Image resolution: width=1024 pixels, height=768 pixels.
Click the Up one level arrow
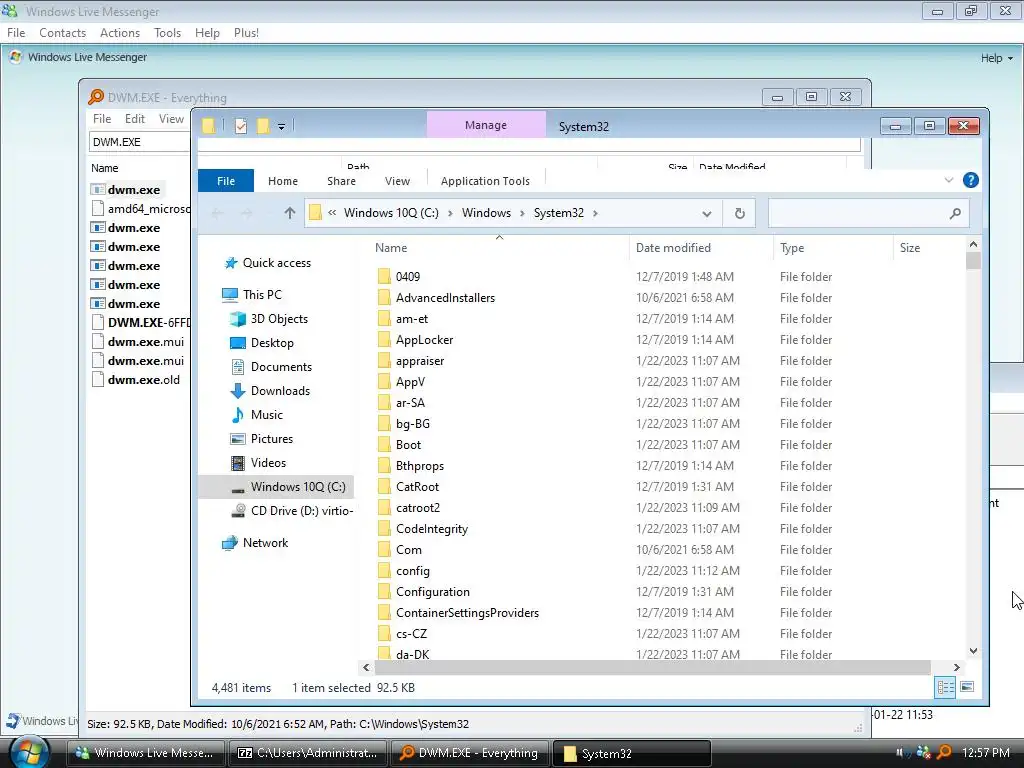coord(290,213)
